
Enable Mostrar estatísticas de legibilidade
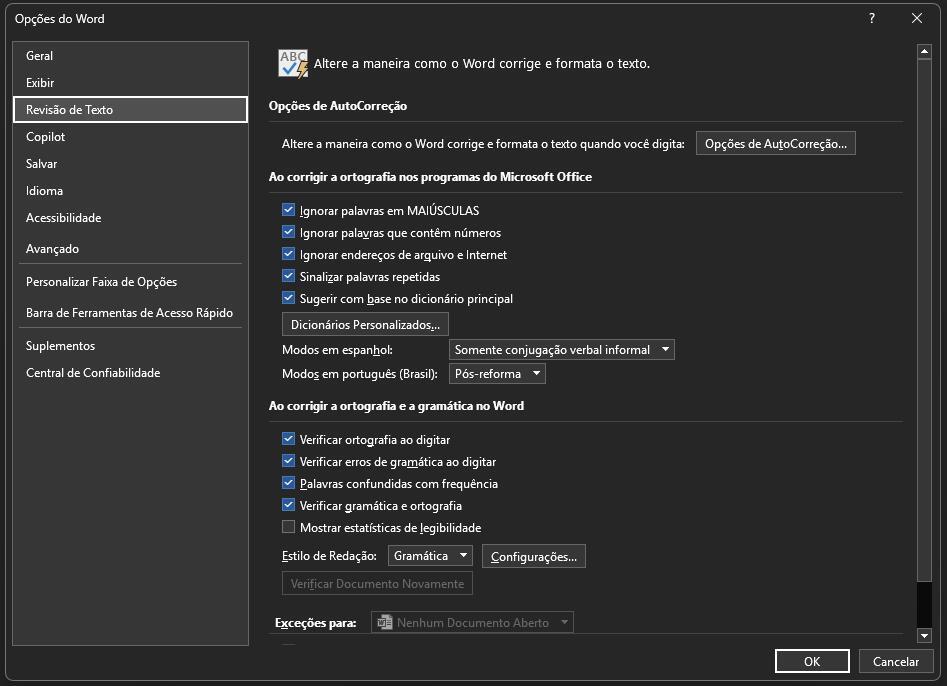[x=289, y=527]
